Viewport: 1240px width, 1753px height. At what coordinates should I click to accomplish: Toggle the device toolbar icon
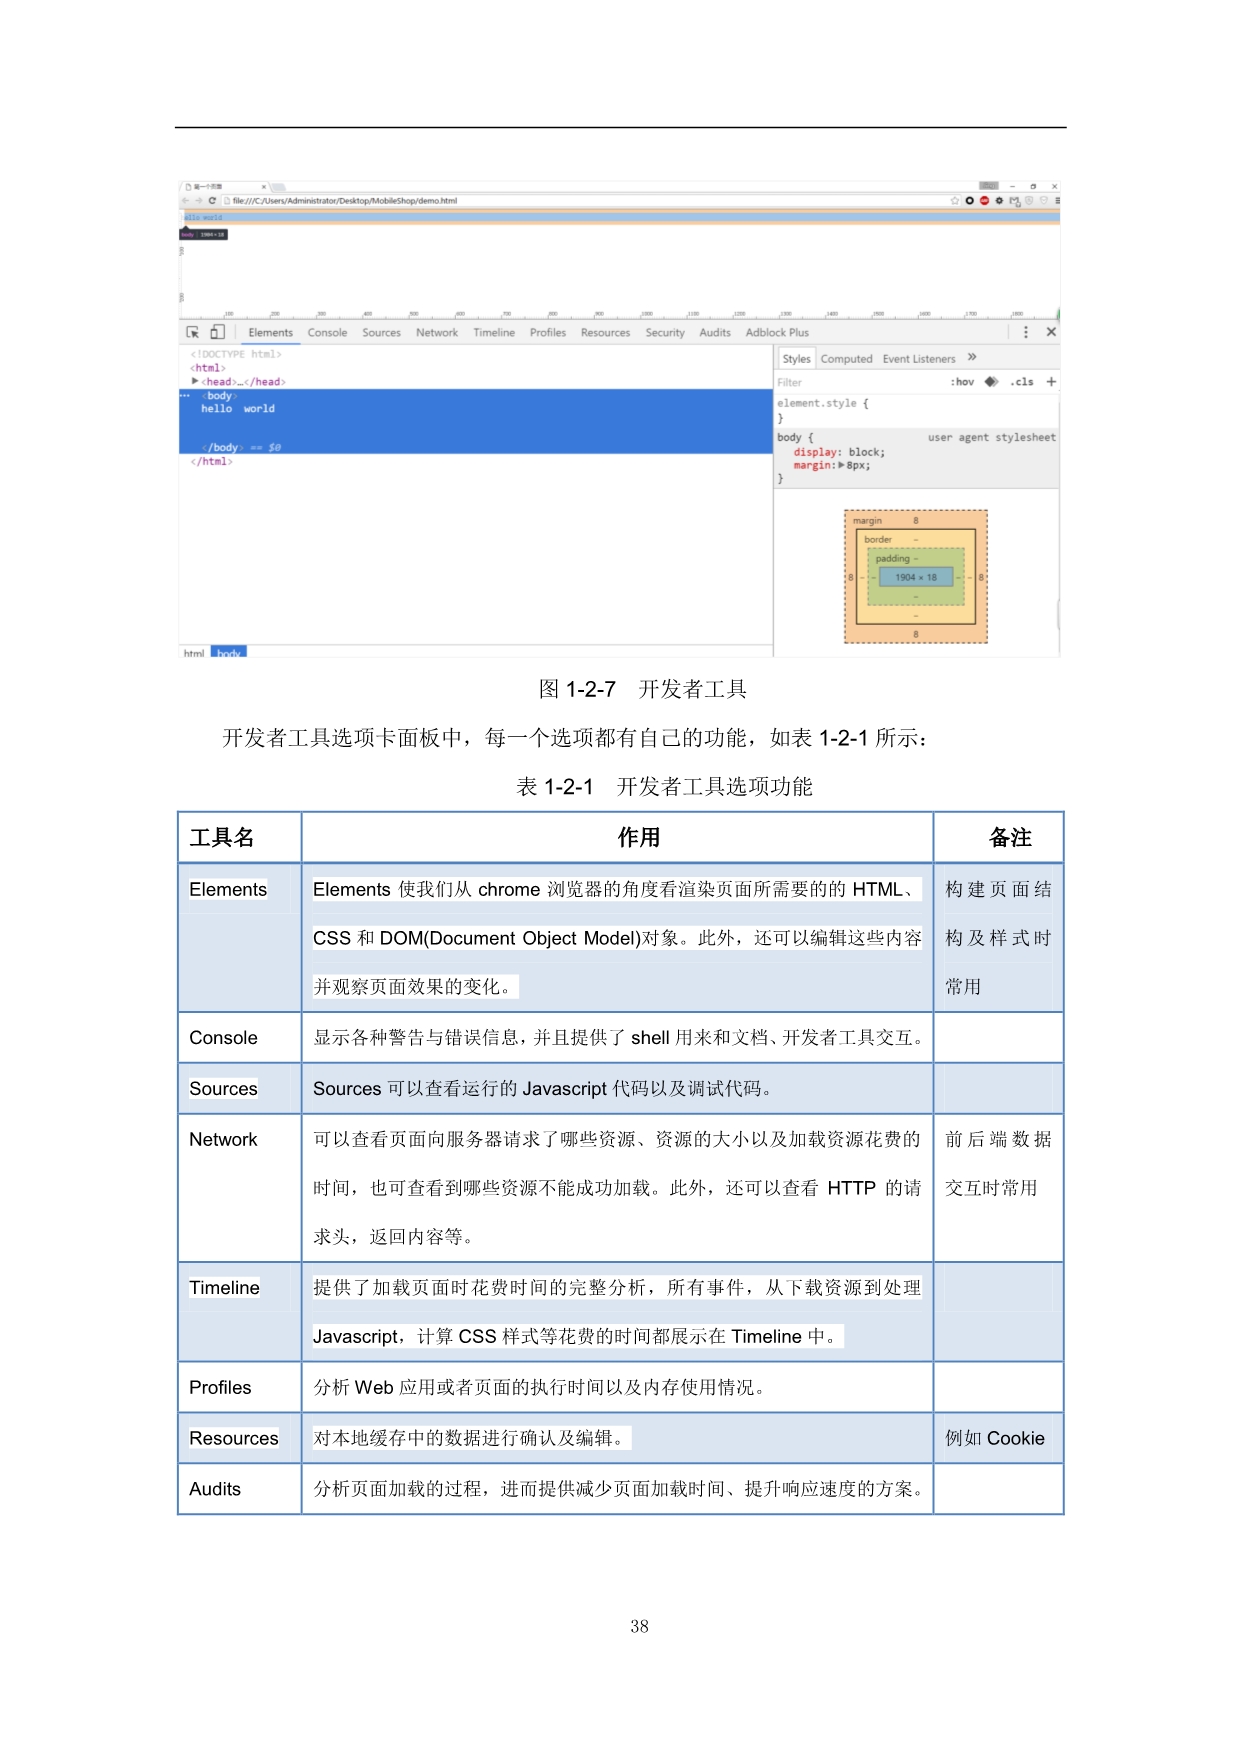click(217, 332)
